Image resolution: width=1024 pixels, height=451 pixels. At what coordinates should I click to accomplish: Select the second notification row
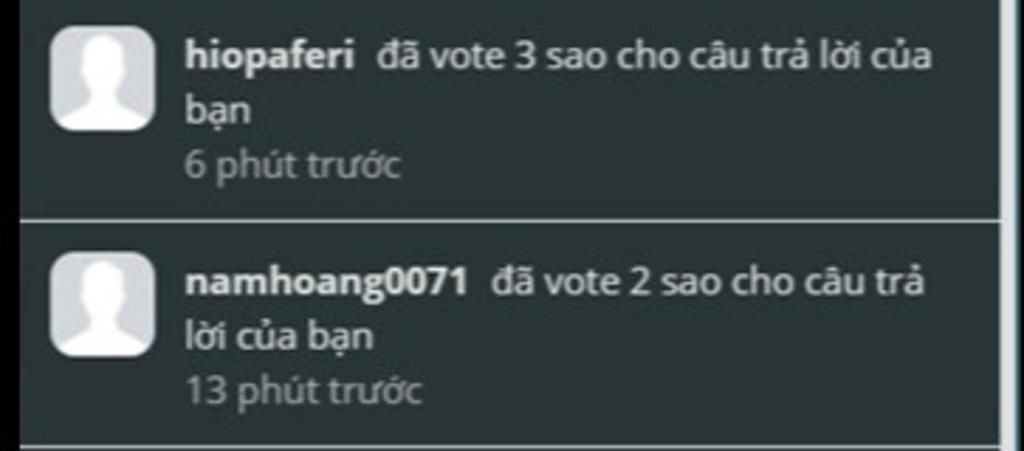point(509,335)
